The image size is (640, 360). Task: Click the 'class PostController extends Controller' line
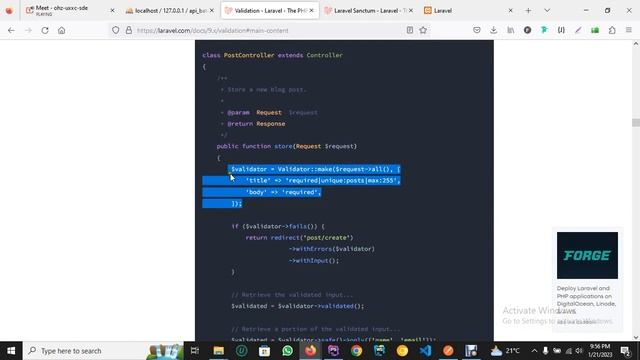(x=272, y=55)
